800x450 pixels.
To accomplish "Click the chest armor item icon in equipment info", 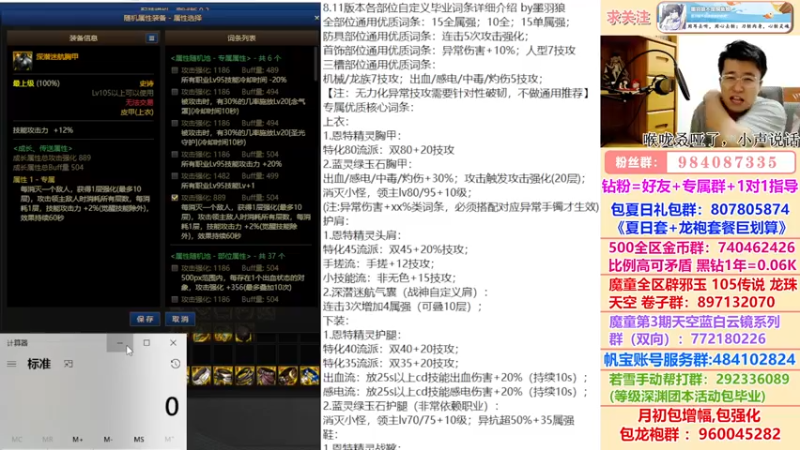I will [x=22, y=61].
